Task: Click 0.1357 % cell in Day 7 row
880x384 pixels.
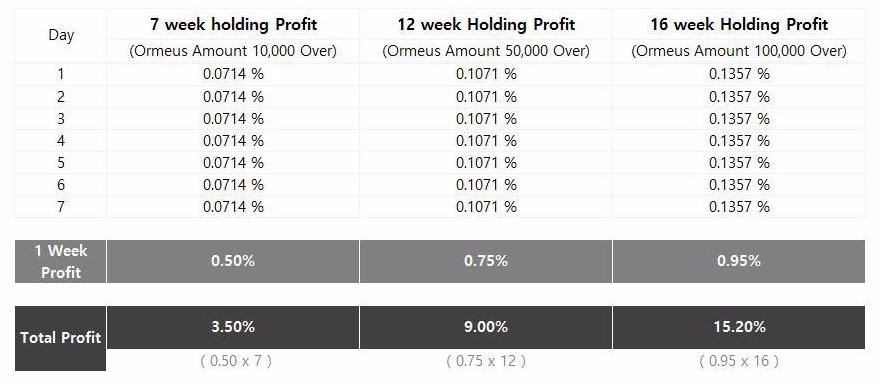Action: [x=739, y=207]
